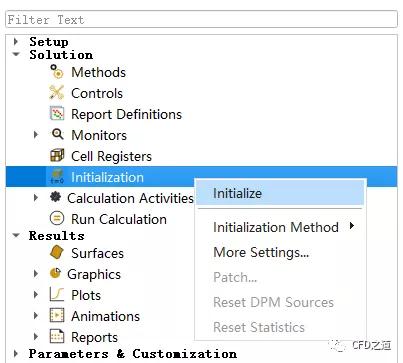This screenshot has height=363, width=403.
Task: Click the Run Calculation circle icon
Action: tap(57, 219)
